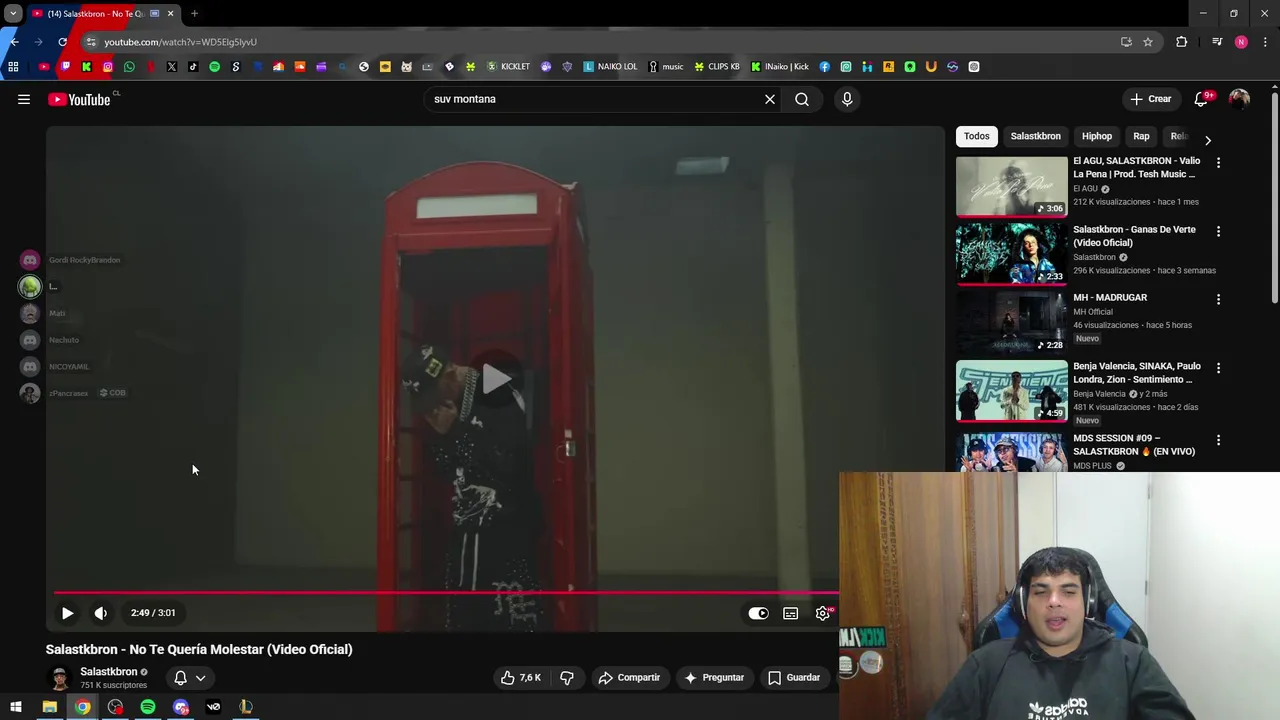Open League of Legends taskbar icon
Viewport: 1280px width, 720px height.
point(246,707)
